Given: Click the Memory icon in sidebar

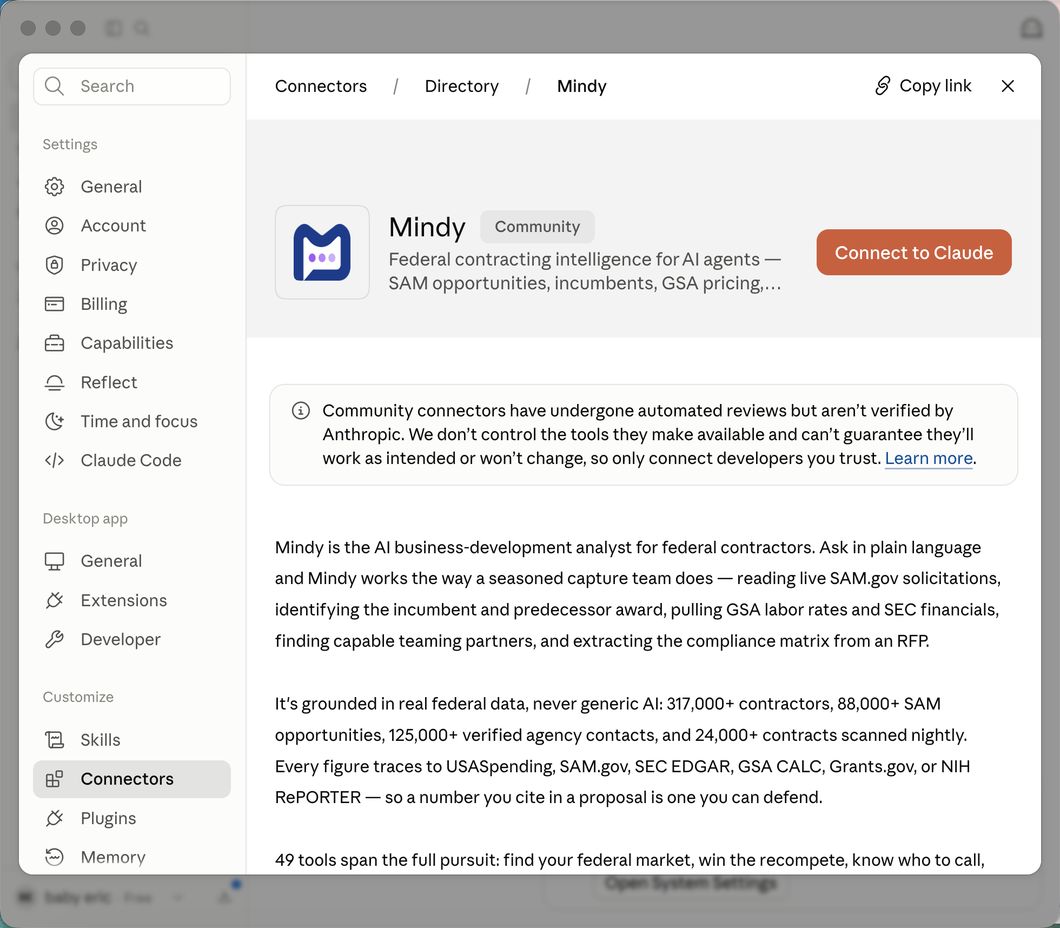Looking at the screenshot, I should 54,857.
